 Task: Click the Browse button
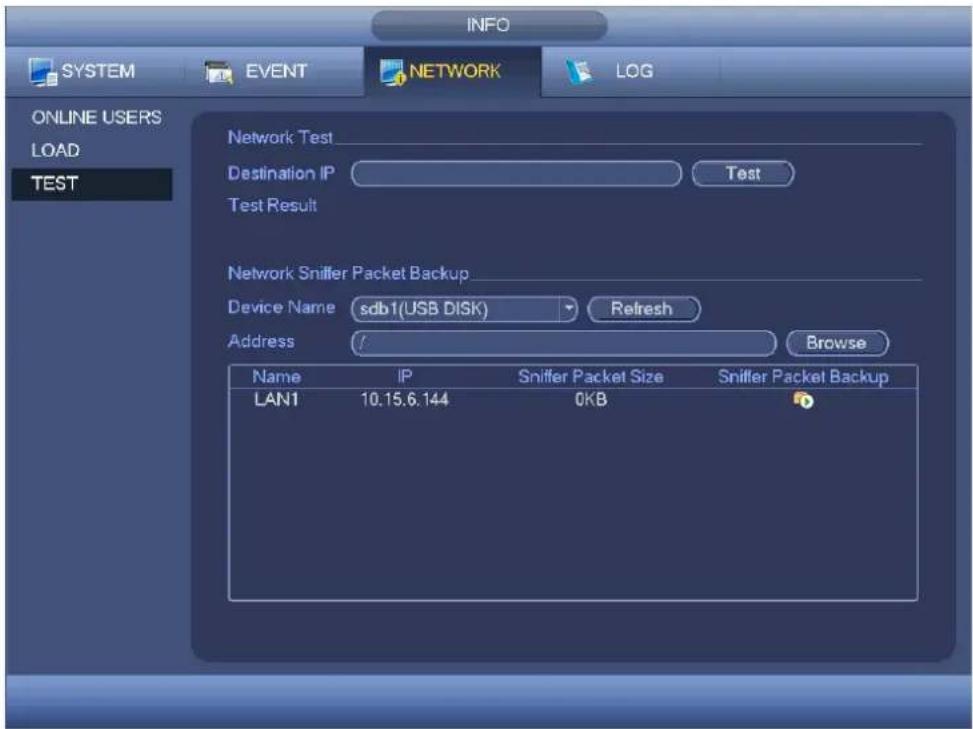click(837, 343)
